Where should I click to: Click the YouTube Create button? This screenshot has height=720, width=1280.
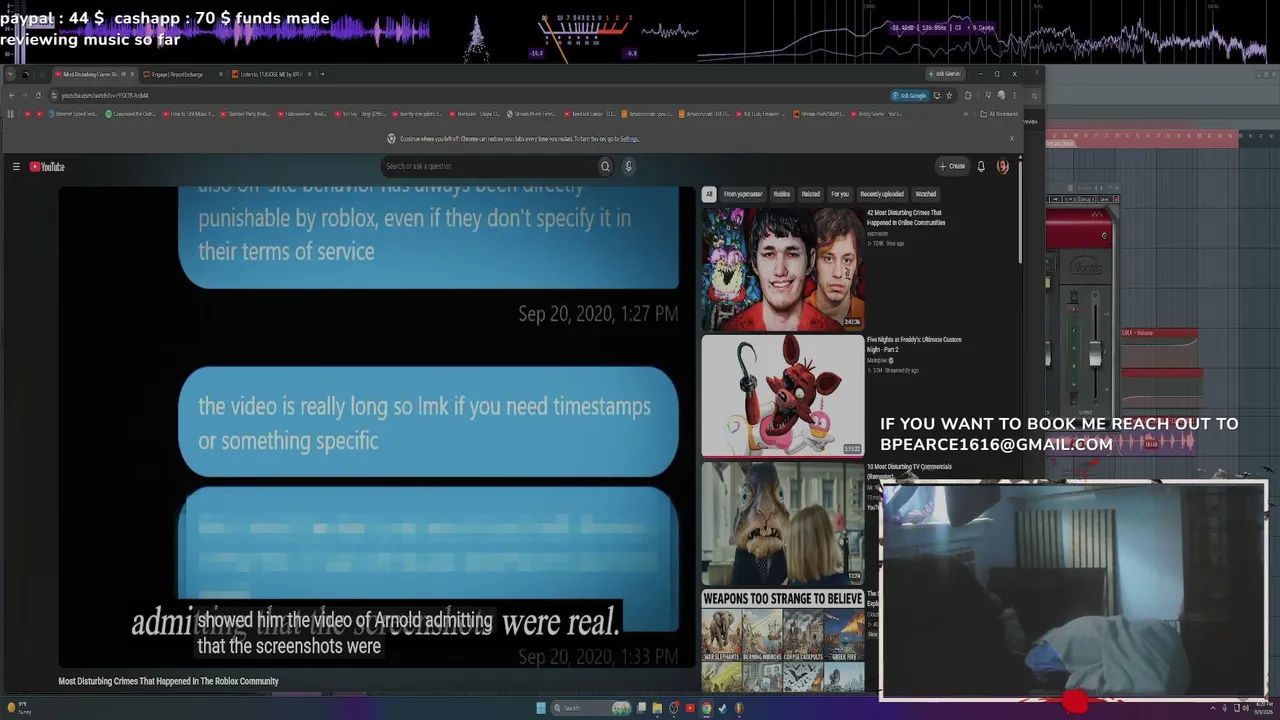(952, 166)
